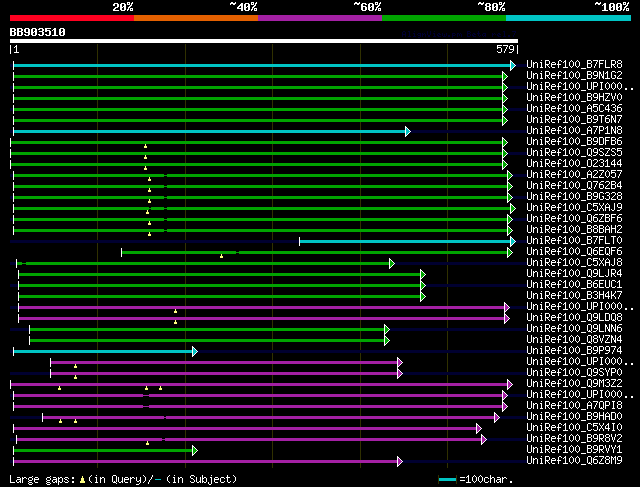Select hit label UniRef100_Q9SZS5
The image size is (640, 487).
[574, 153]
